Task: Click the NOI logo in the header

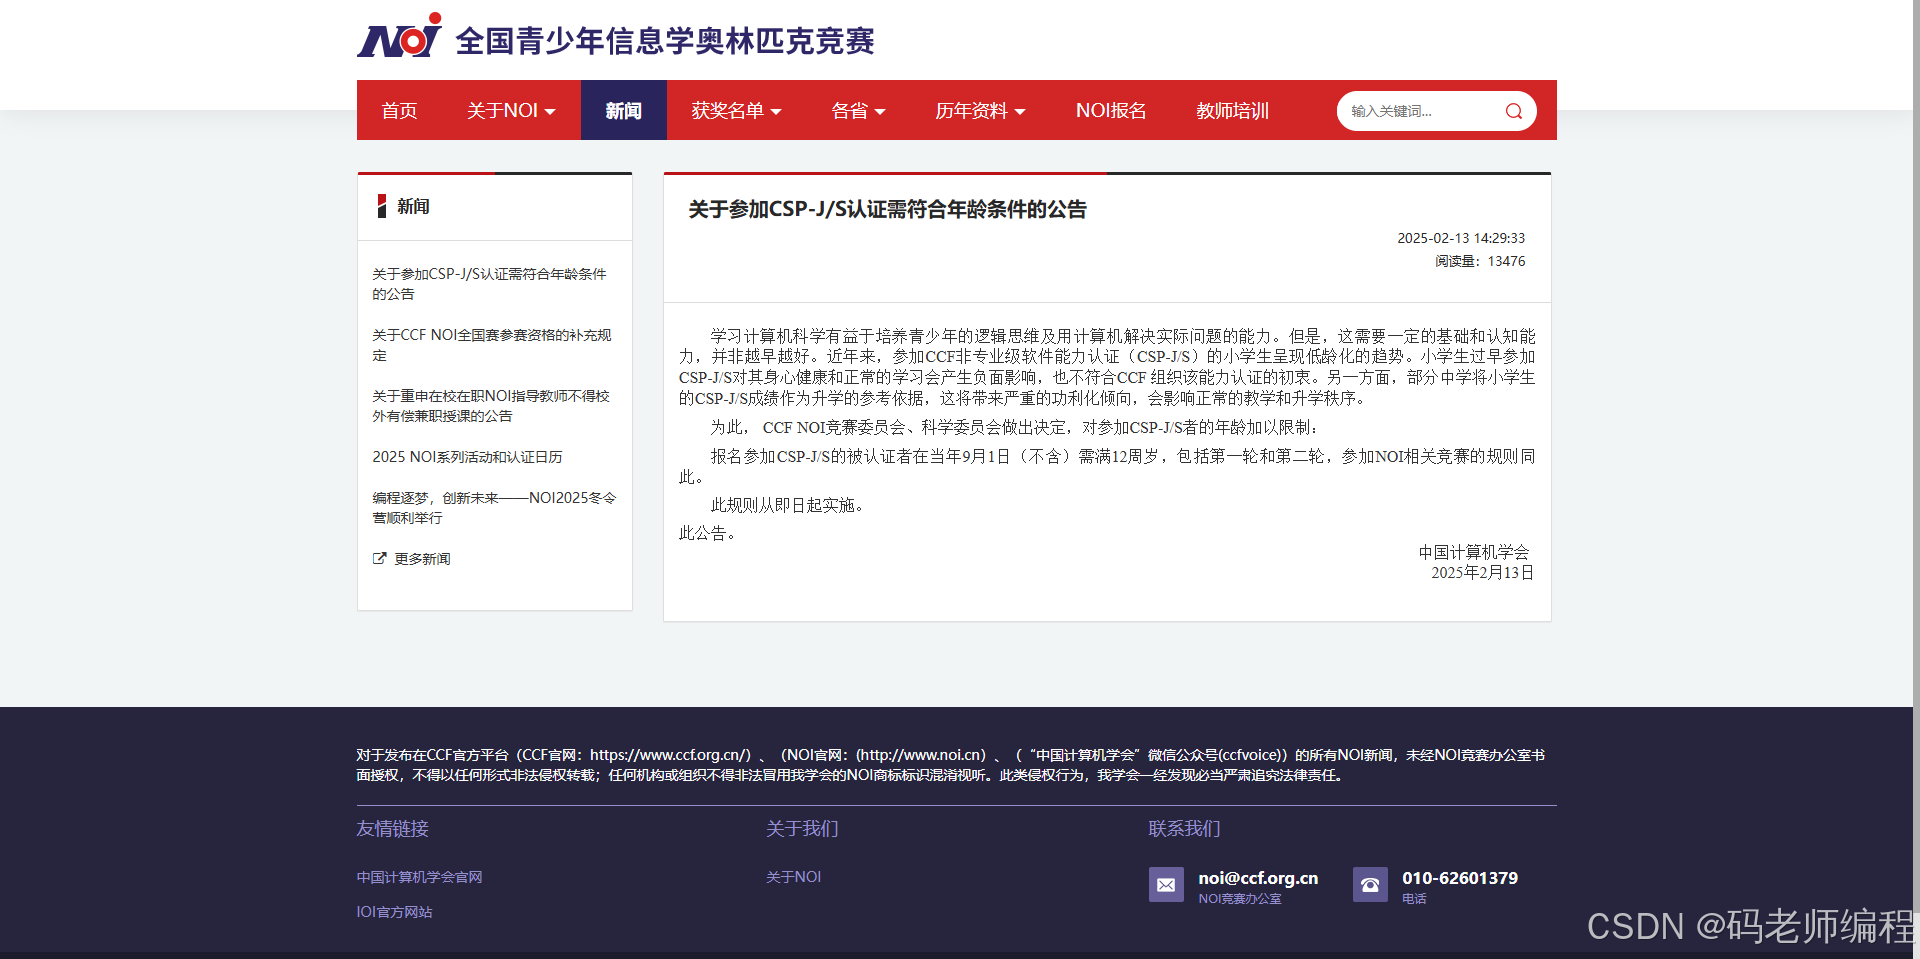Action: click(x=400, y=36)
